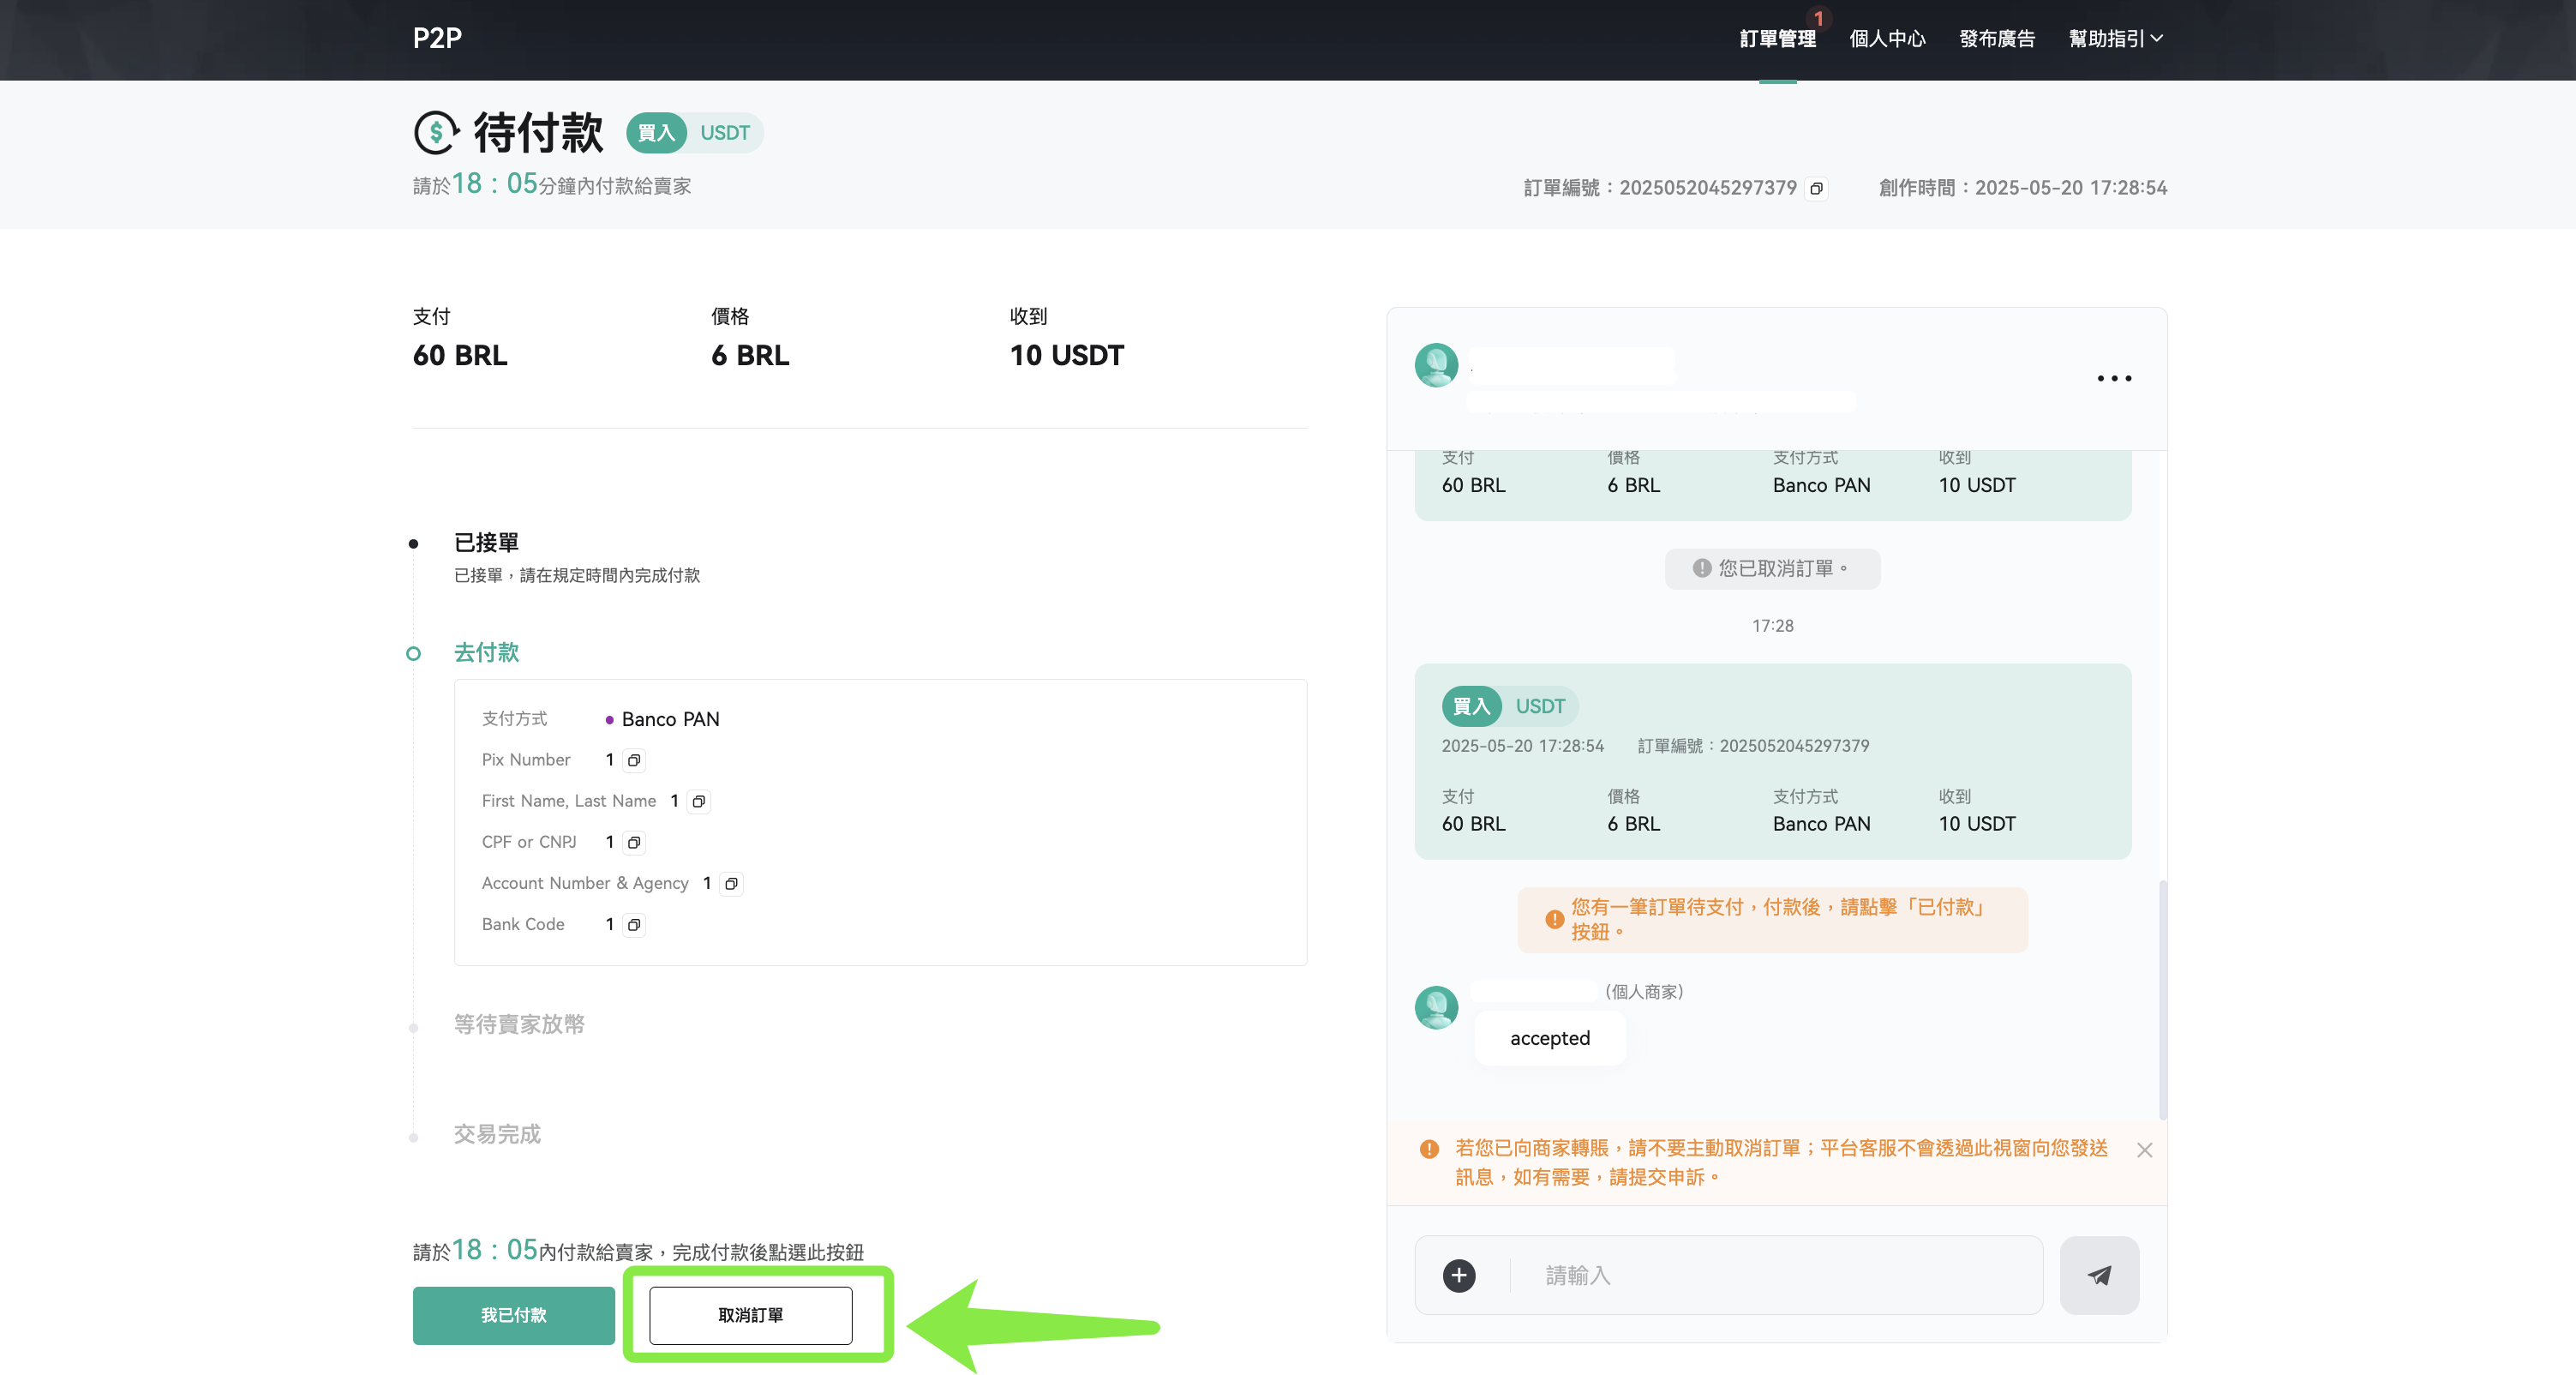Click the 我已付款 button
The width and height of the screenshot is (2576, 1375).
(x=513, y=1315)
